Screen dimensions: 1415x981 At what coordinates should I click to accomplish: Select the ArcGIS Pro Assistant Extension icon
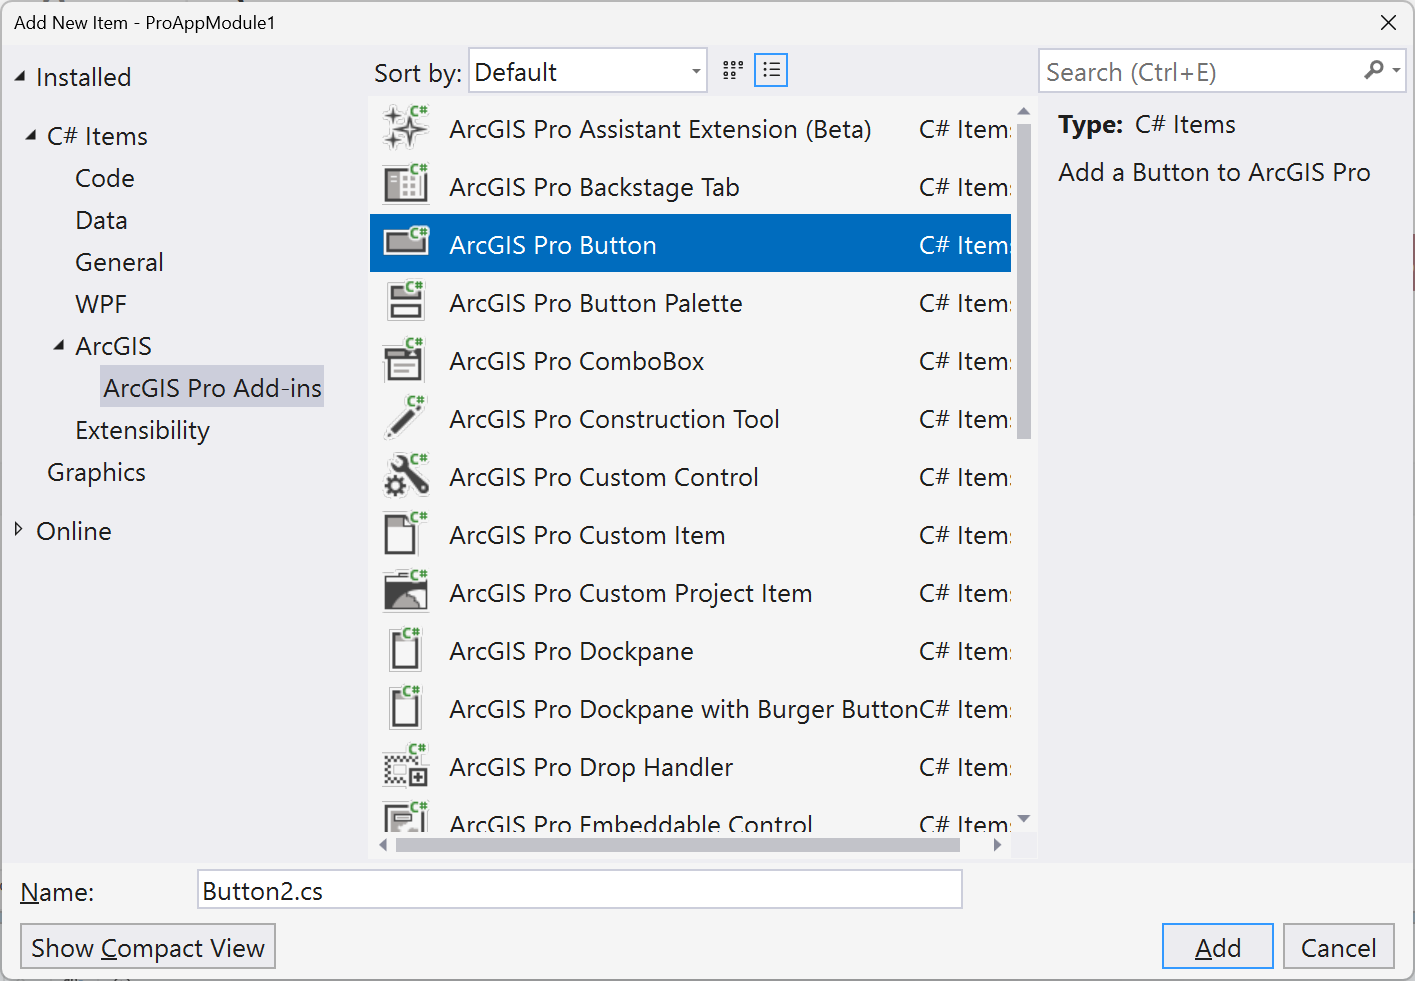tap(406, 127)
